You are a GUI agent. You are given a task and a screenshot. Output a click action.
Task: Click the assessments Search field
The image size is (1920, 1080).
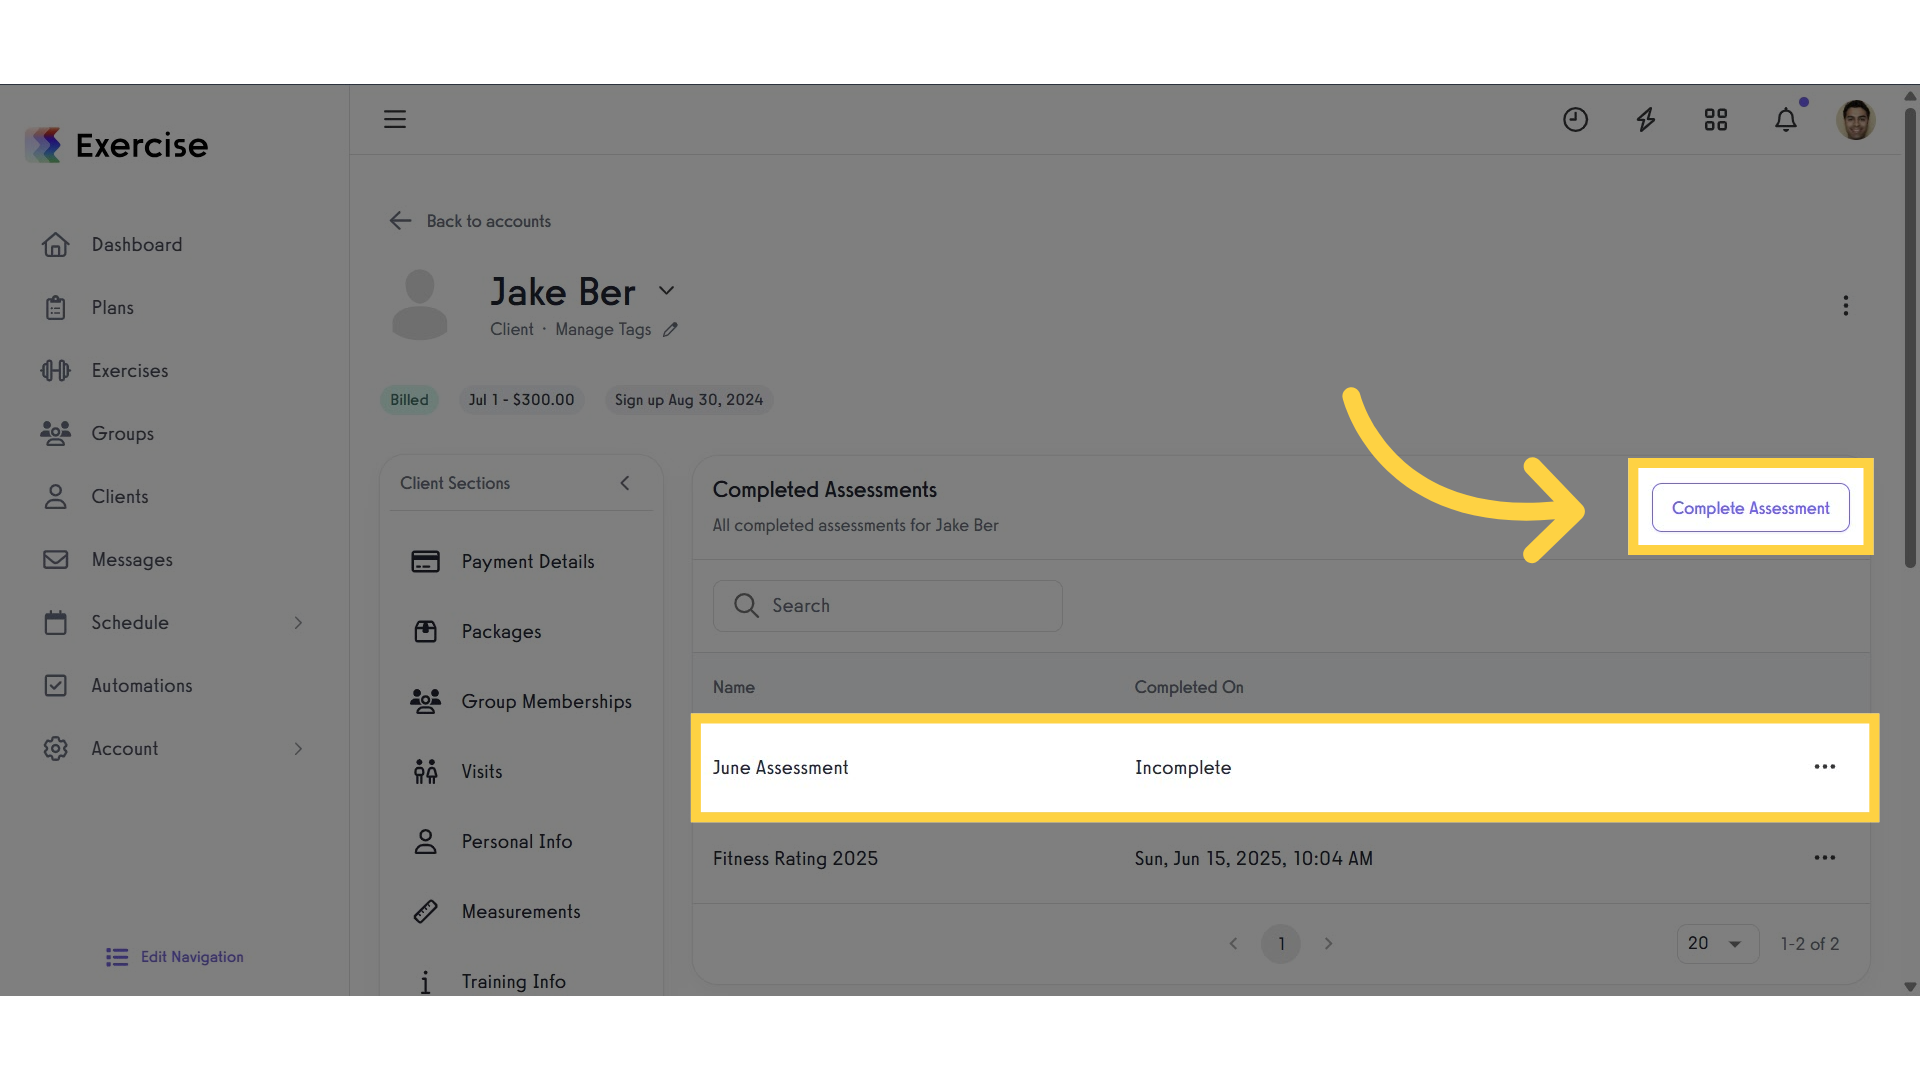click(x=887, y=606)
